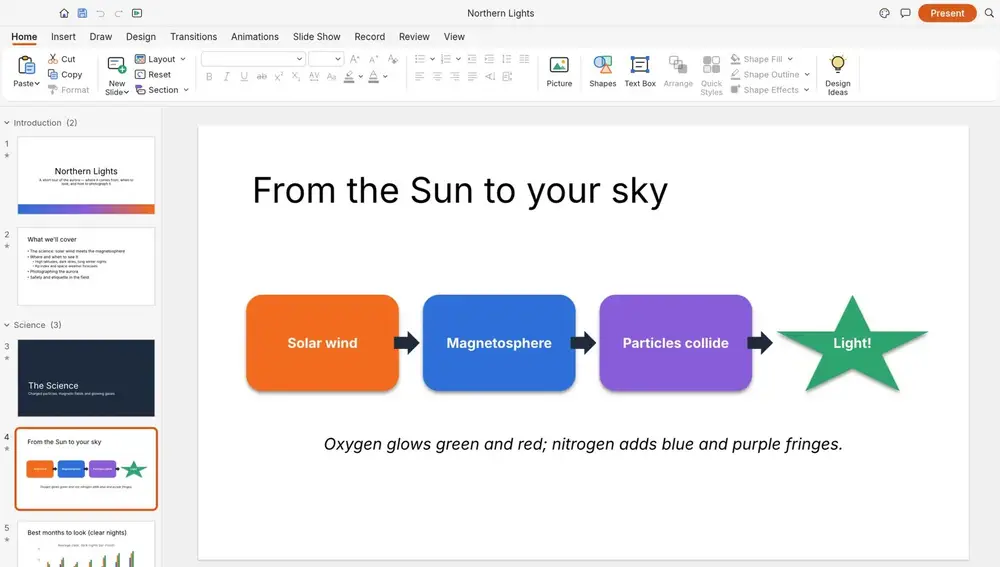
Task: Switch to the Transitions tab
Action: pos(193,36)
